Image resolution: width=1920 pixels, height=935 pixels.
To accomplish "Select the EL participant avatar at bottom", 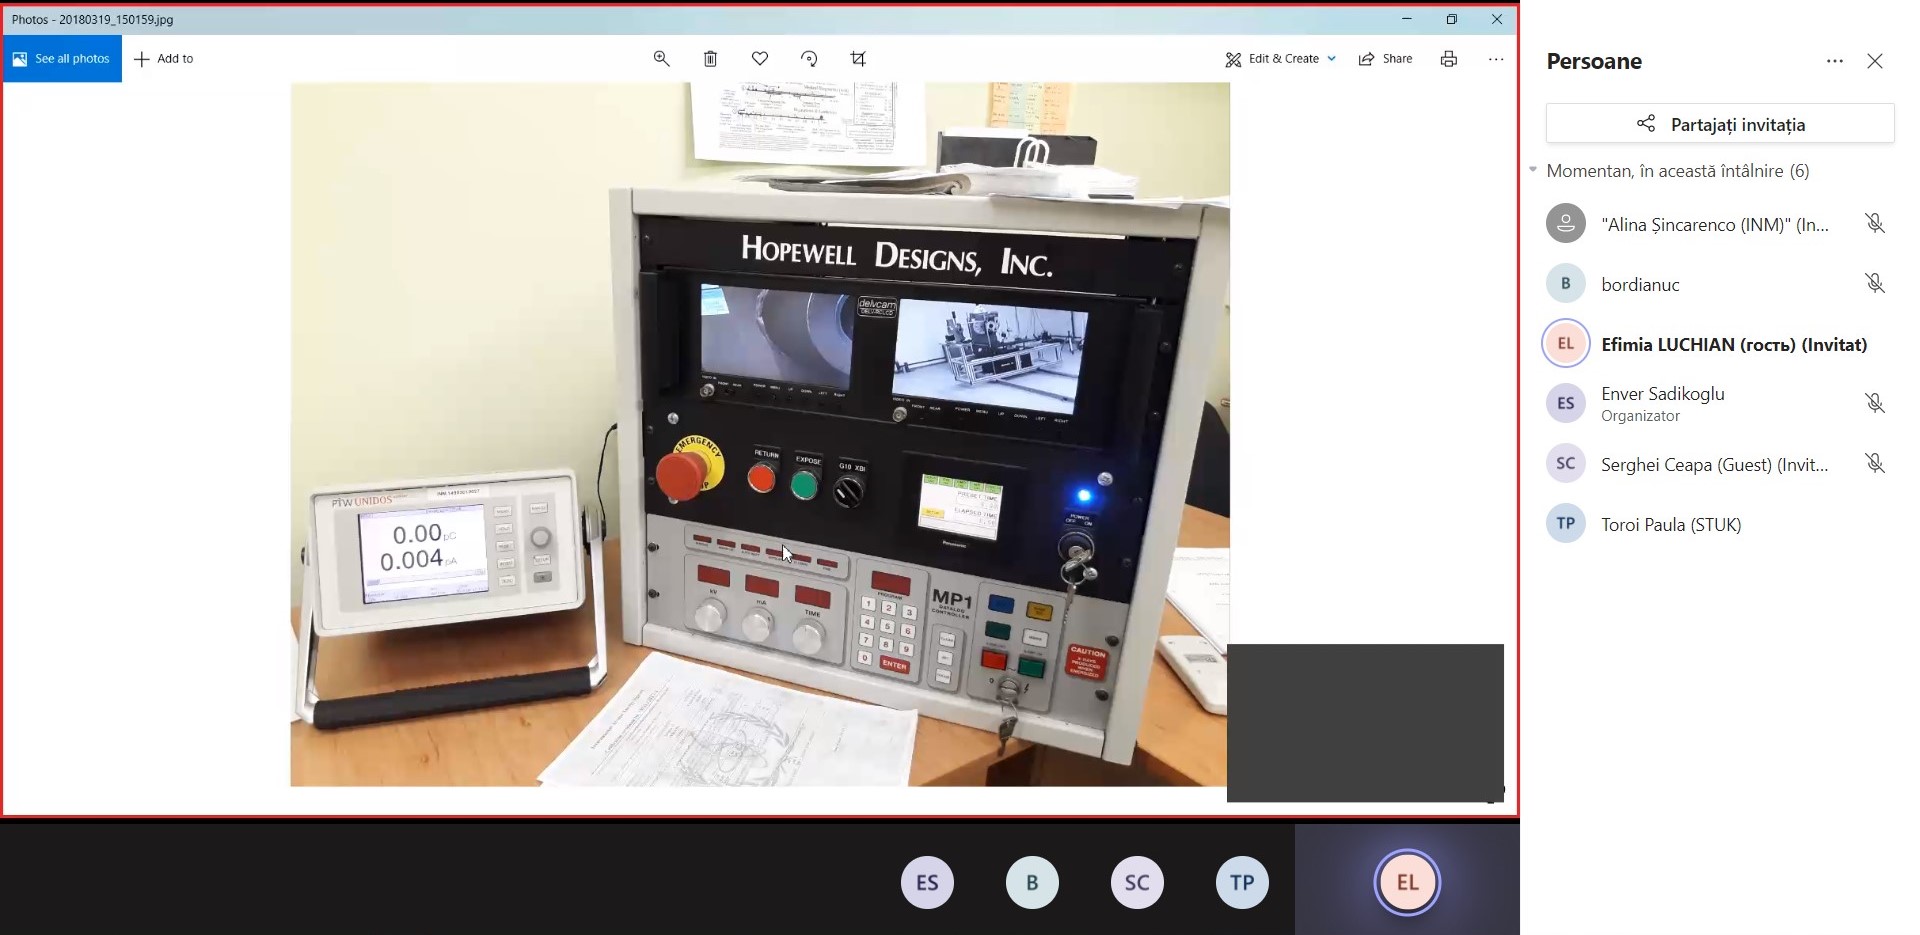I will coord(1407,882).
